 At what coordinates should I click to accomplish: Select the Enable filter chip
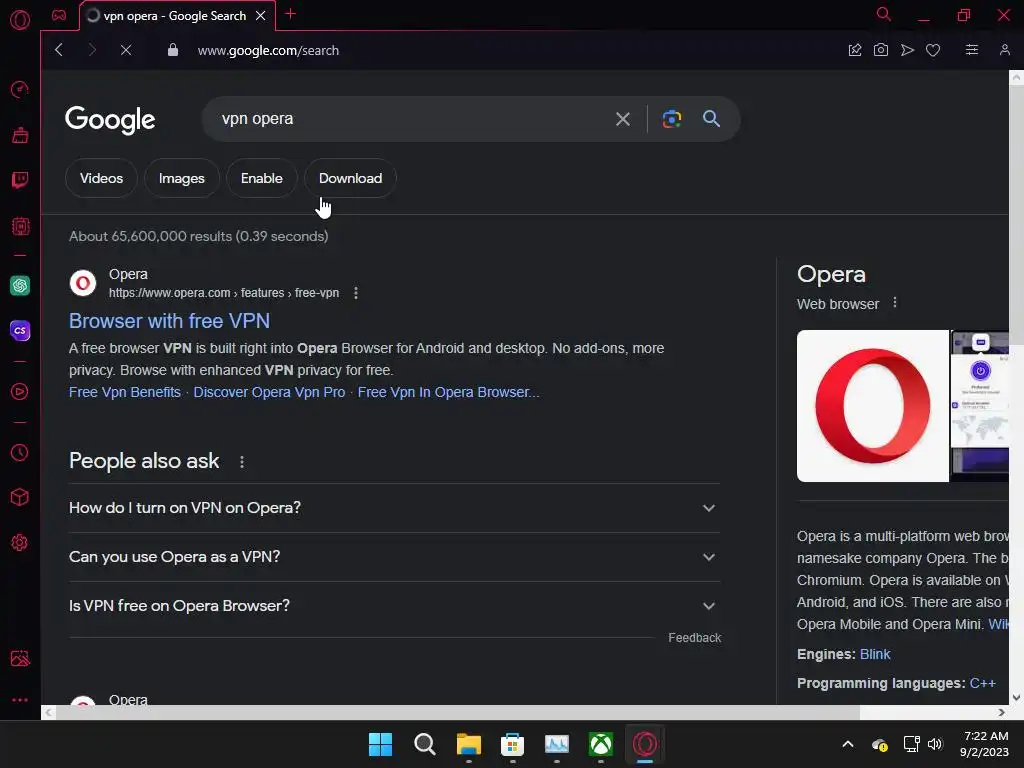click(x=261, y=178)
